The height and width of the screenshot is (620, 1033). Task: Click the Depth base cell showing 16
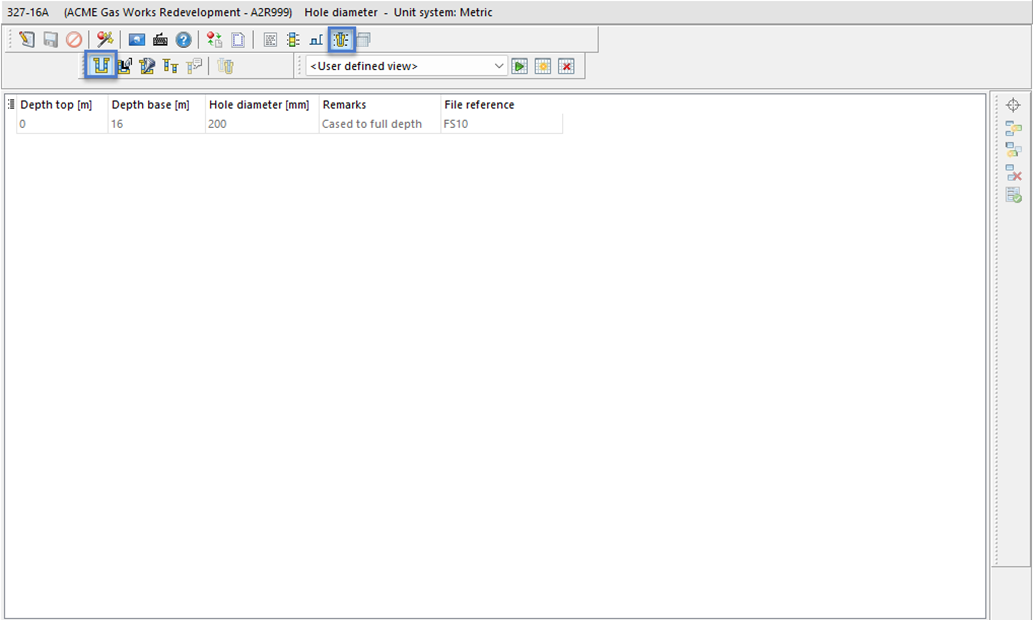(118, 125)
